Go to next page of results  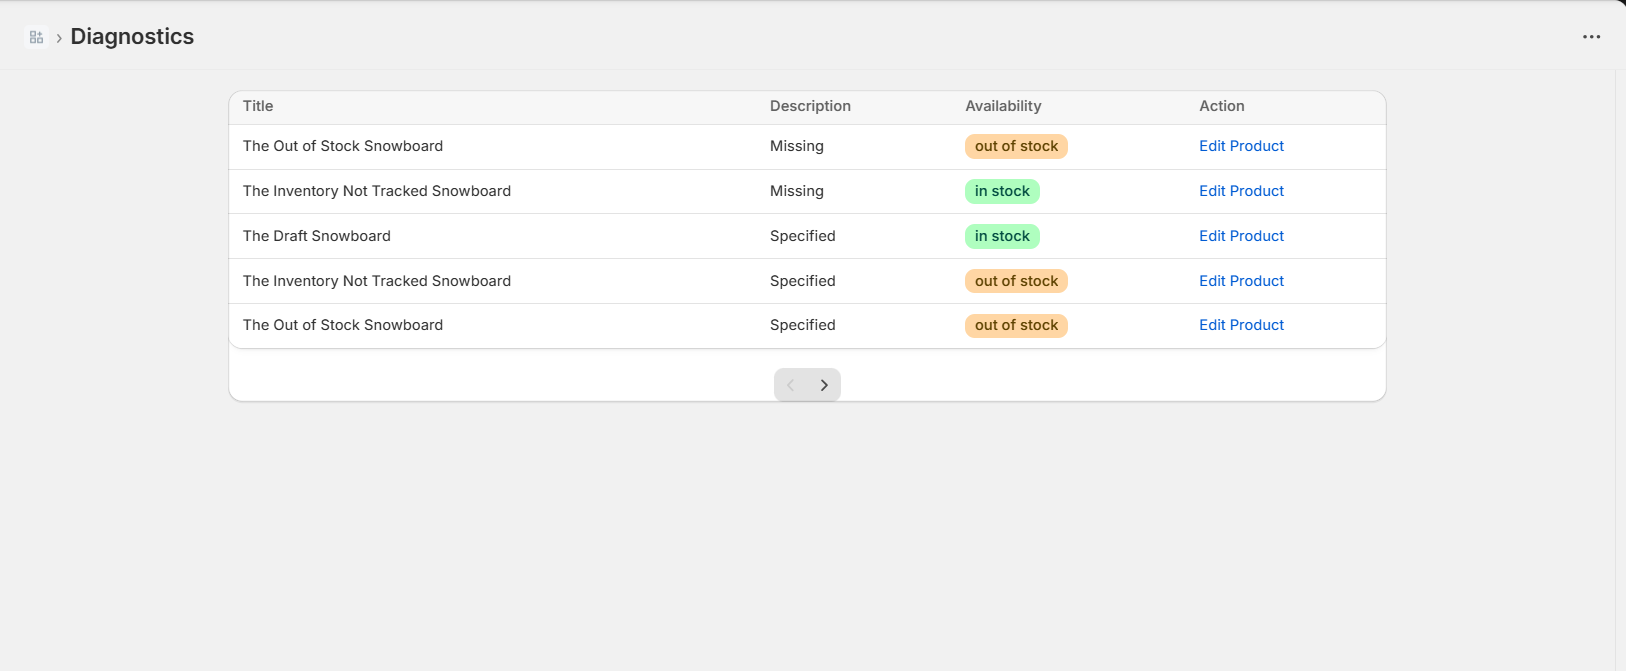click(x=824, y=385)
